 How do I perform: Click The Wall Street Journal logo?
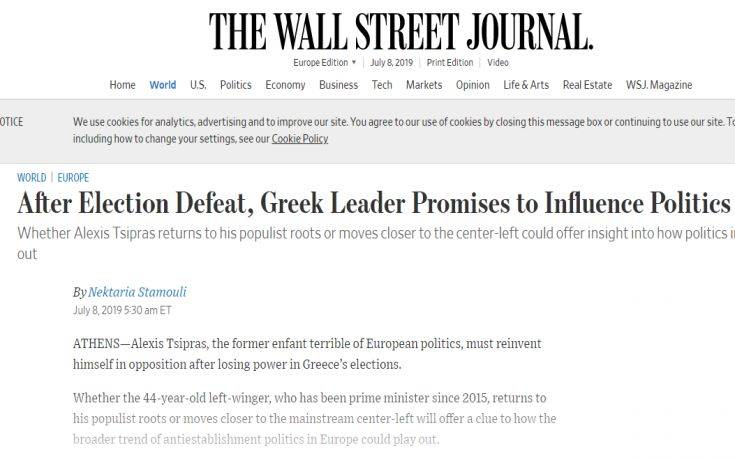(401, 31)
